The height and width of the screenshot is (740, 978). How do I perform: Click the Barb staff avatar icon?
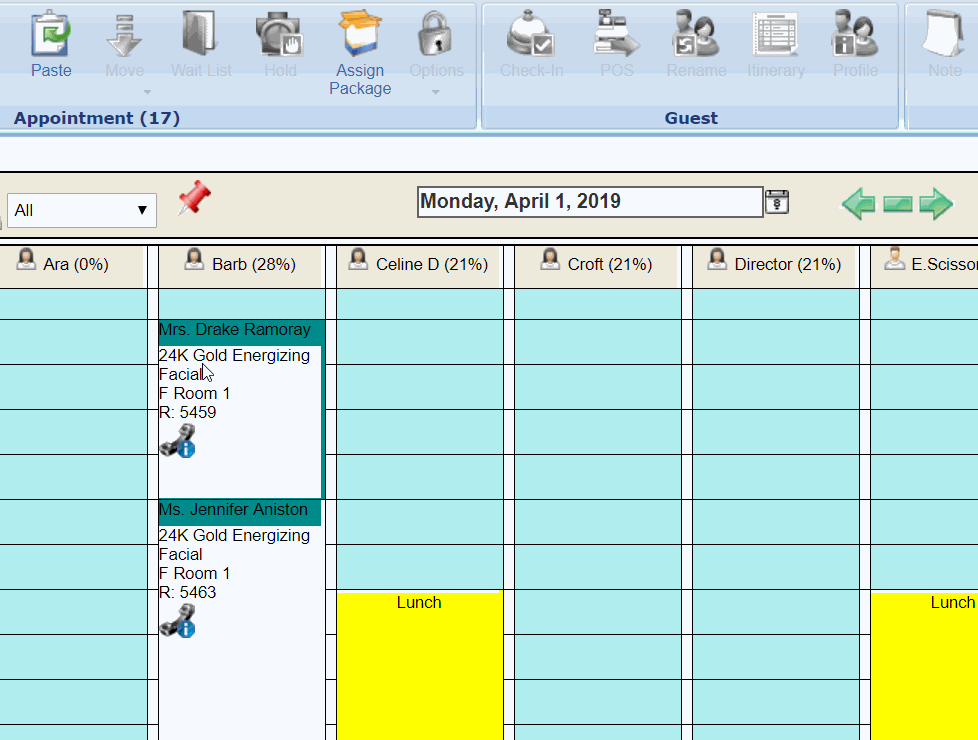coord(194,259)
